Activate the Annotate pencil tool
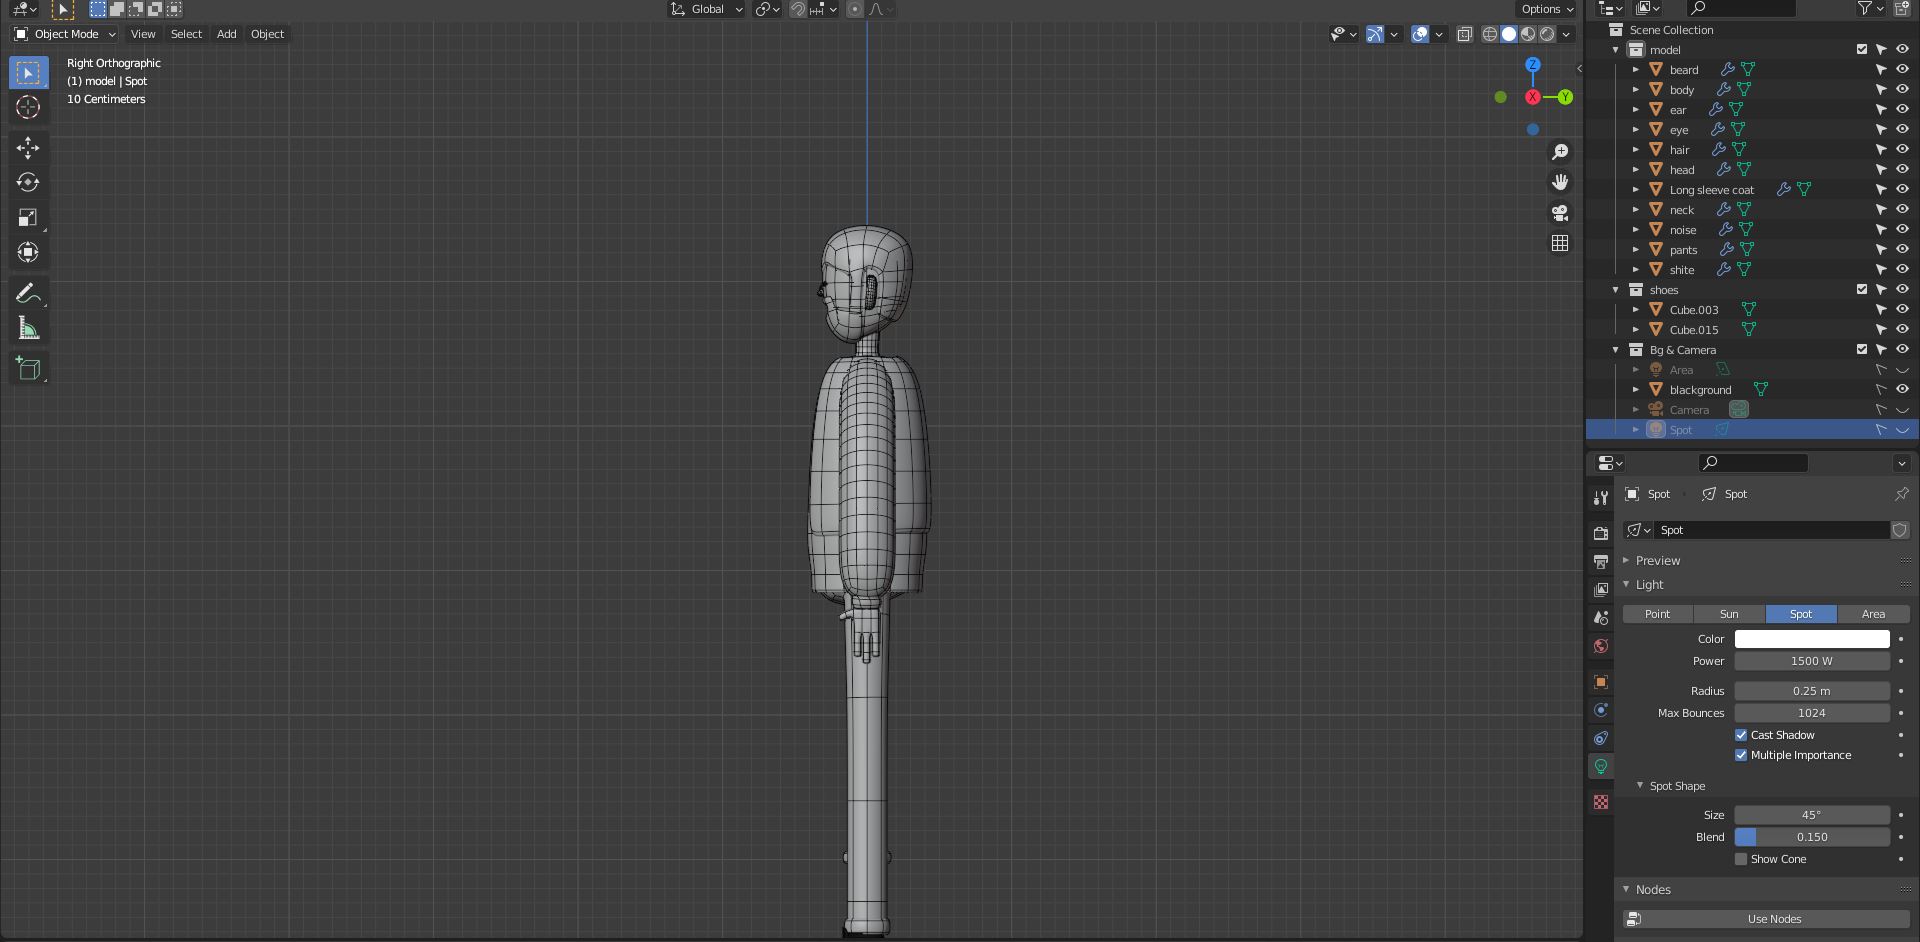This screenshot has width=1920, height=942. point(28,293)
